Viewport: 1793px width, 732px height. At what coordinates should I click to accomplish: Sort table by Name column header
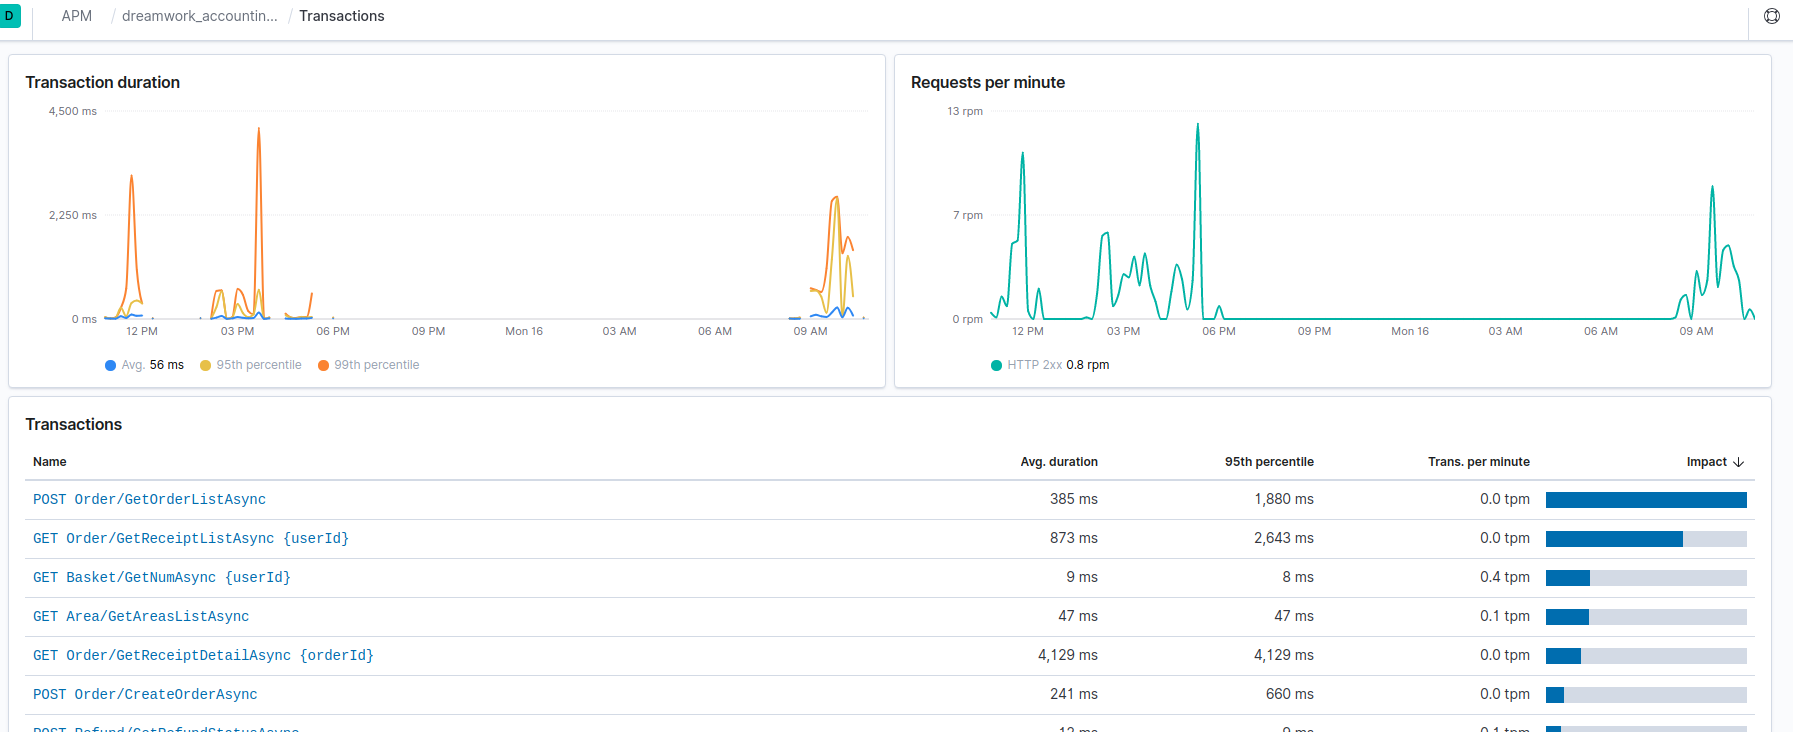(50, 462)
